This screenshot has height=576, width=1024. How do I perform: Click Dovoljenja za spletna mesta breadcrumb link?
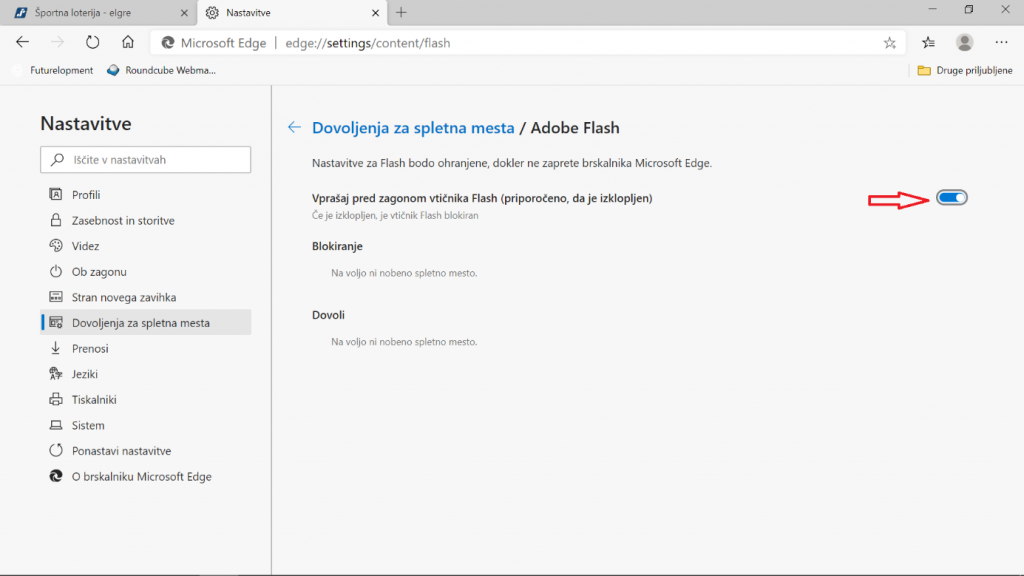click(413, 127)
